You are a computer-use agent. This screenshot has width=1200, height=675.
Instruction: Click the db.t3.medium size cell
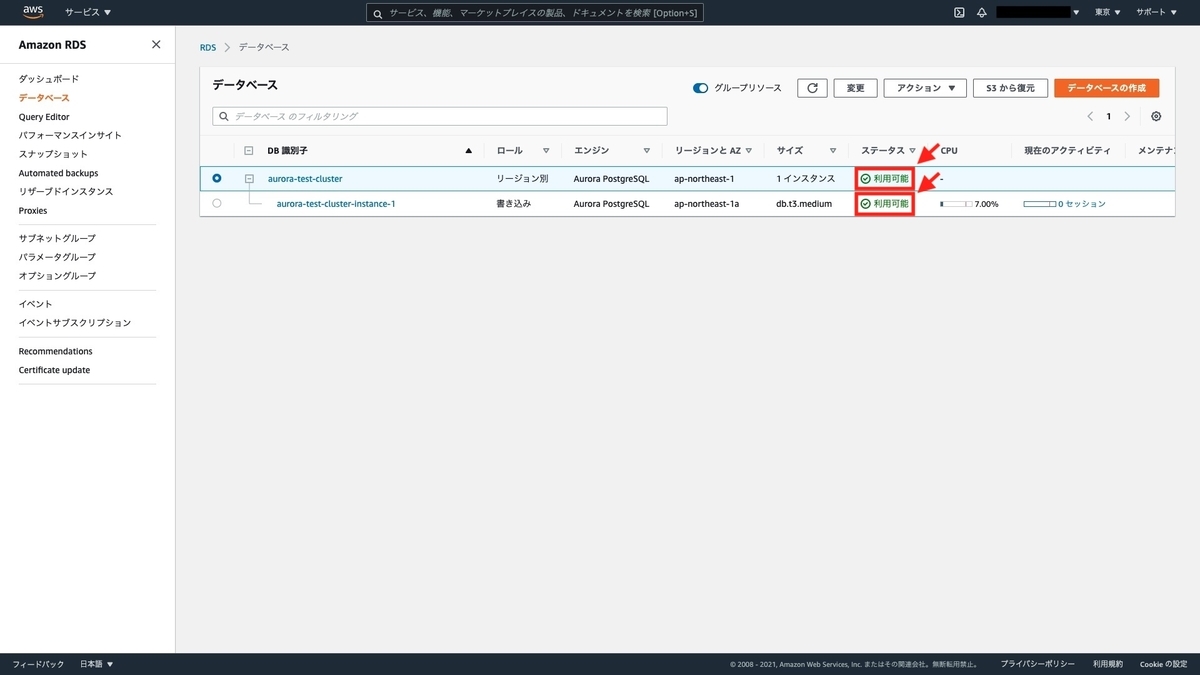(804, 204)
